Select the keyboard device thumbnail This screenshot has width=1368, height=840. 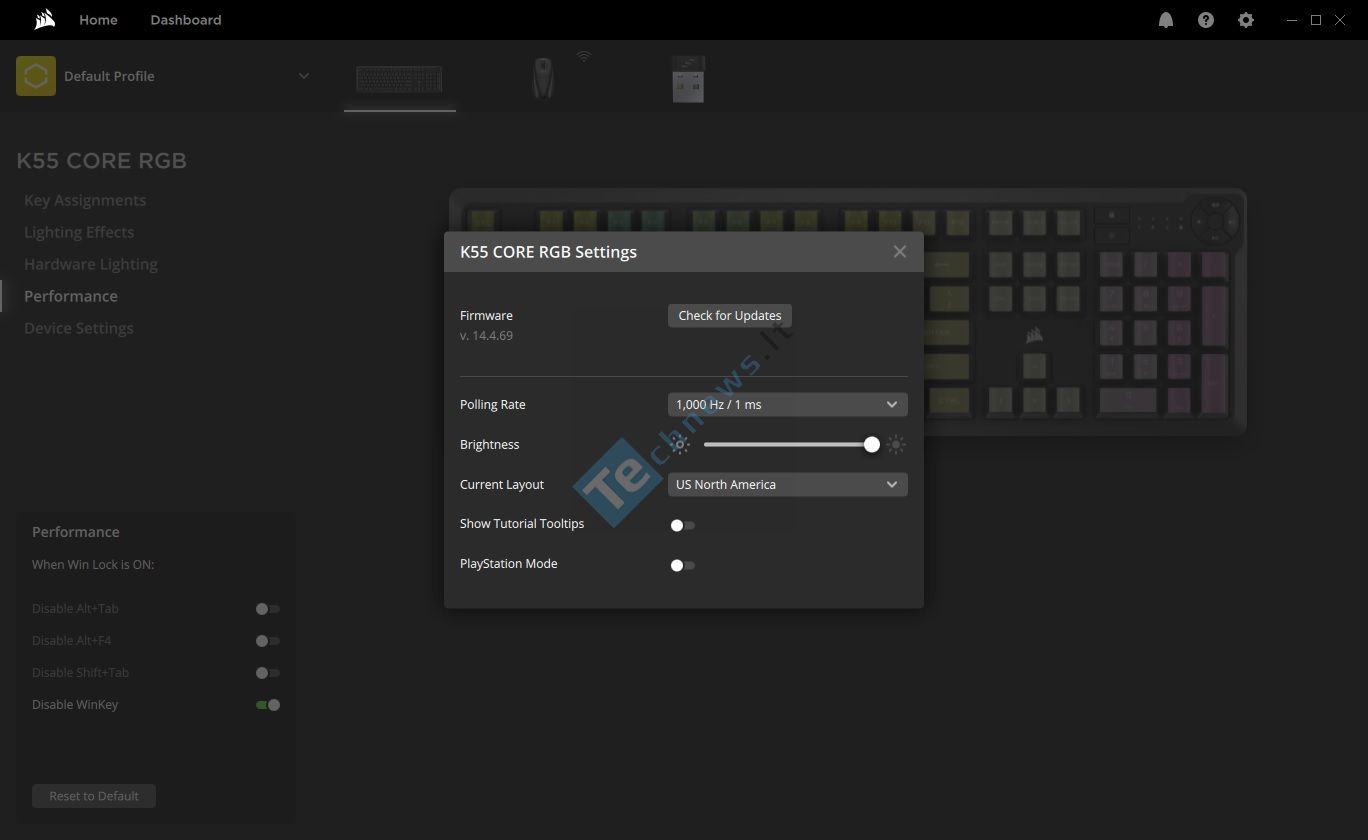tap(400, 79)
